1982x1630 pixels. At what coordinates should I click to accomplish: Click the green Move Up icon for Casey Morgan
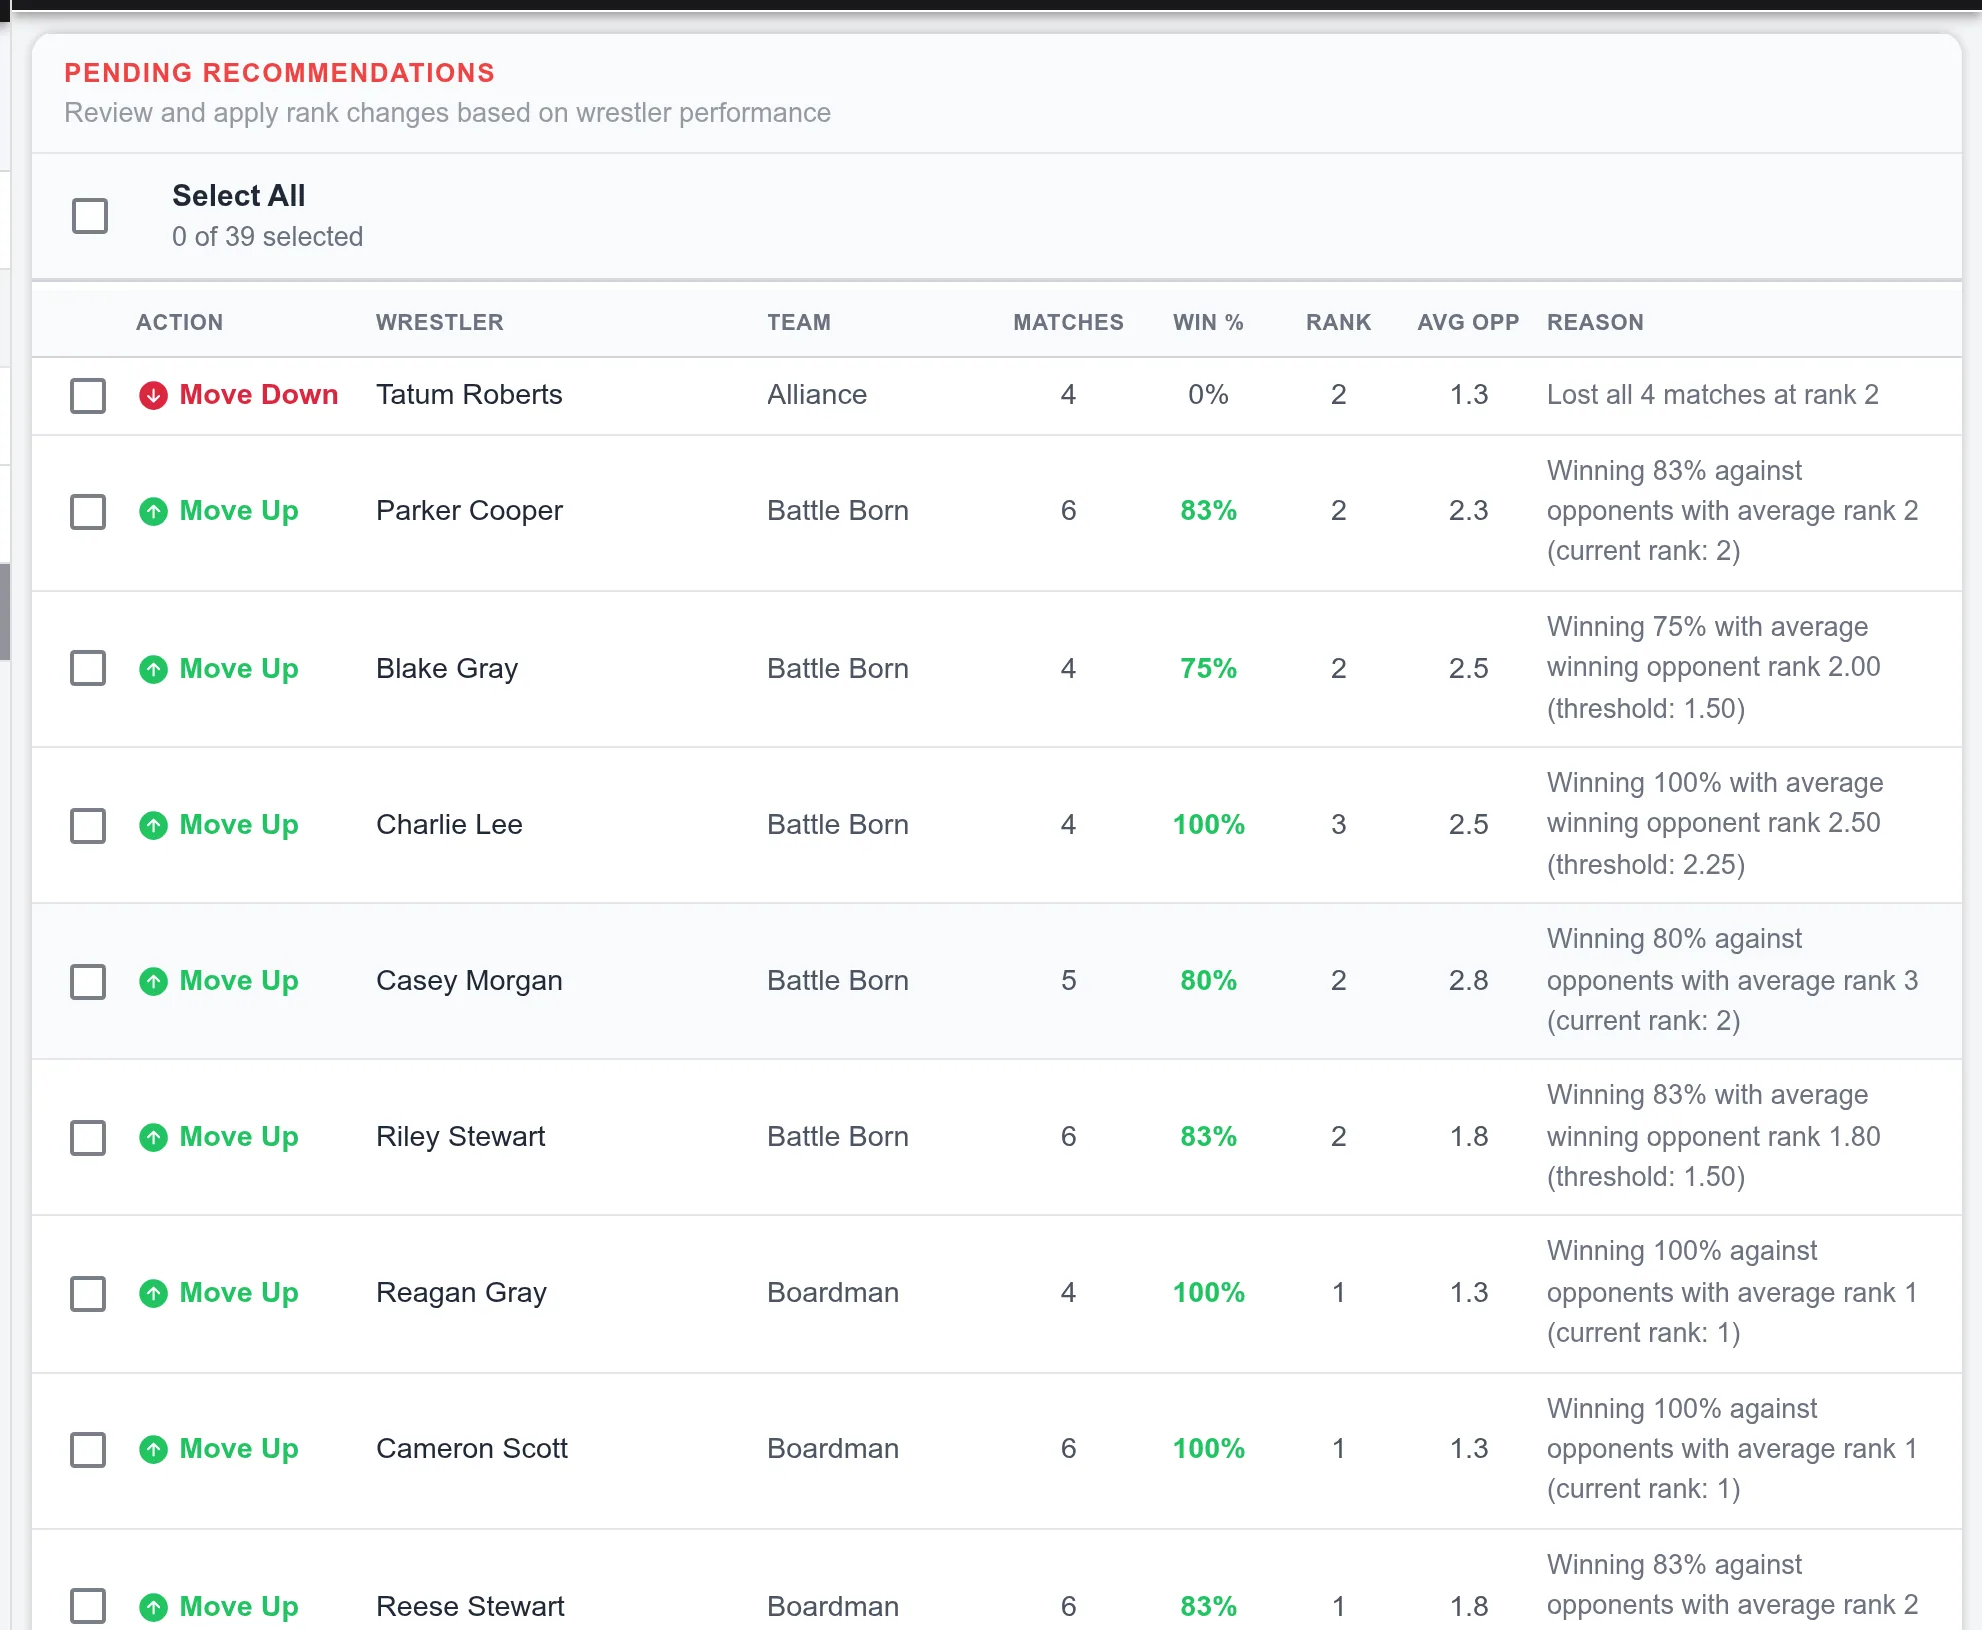click(x=153, y=981)
